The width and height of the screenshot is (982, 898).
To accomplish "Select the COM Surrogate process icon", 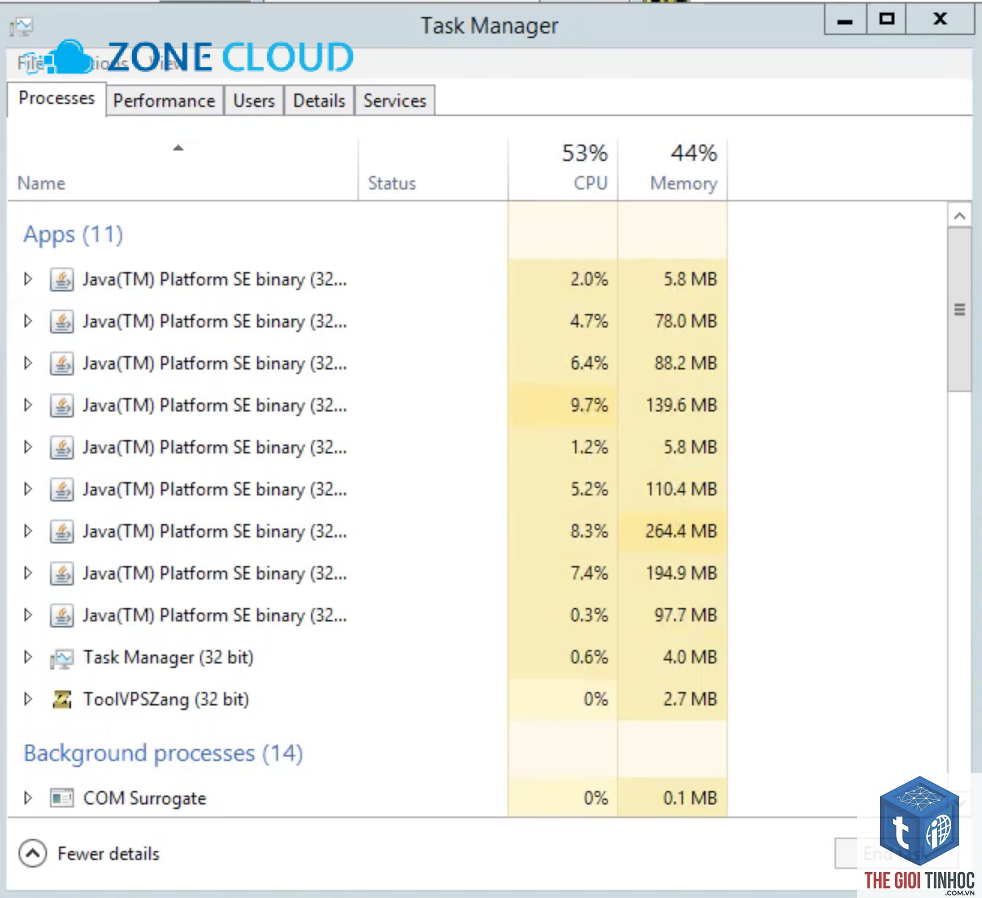I will (x=62, y=798).
